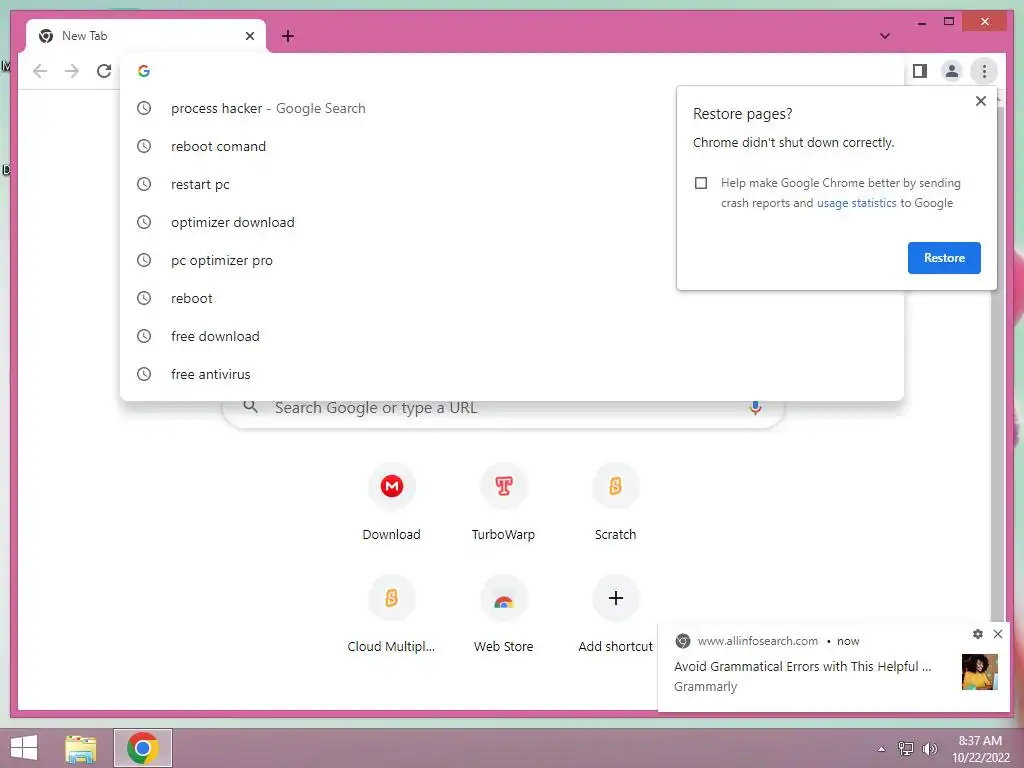Open the tab search chevron dropdown

pyautogui.click(x=885, y=36)
